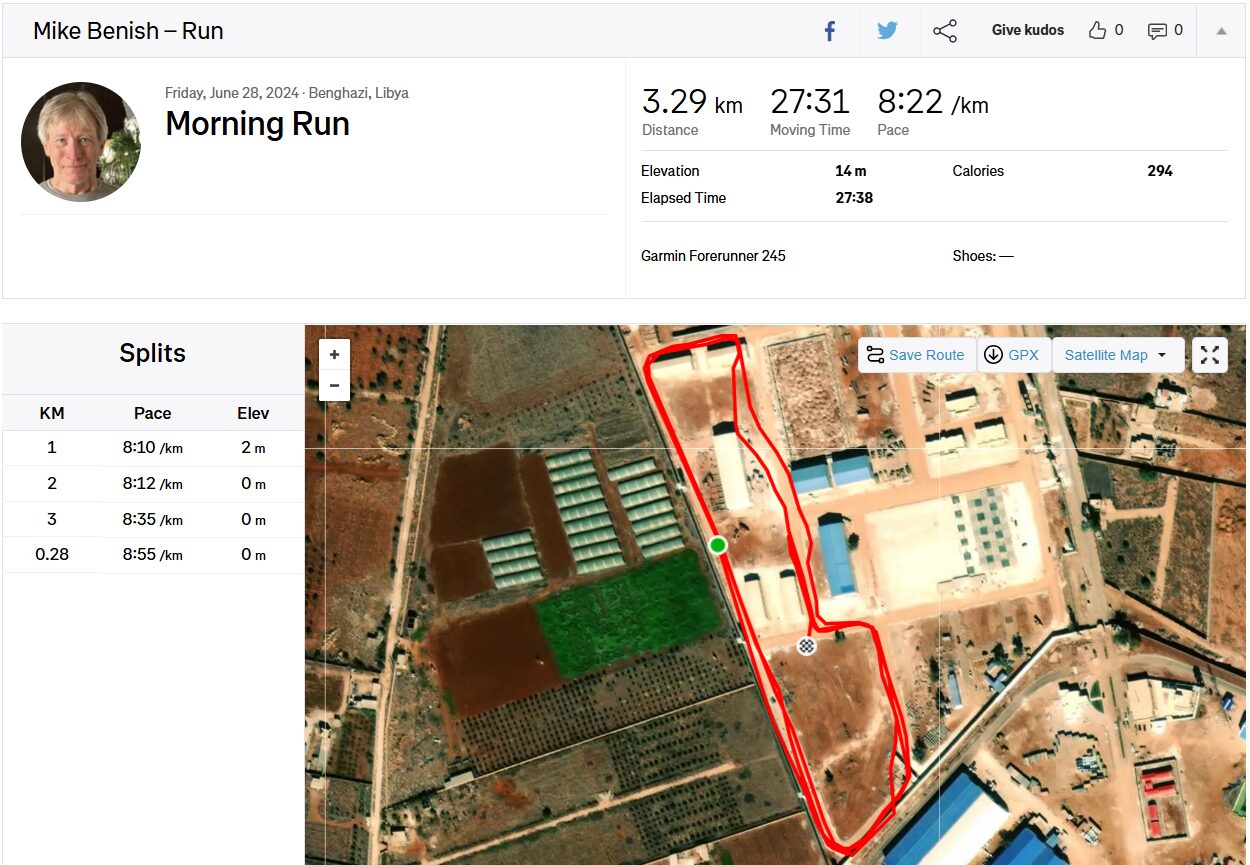
Task: Click the 3.29 km distance value
Action: coord(692,102)
